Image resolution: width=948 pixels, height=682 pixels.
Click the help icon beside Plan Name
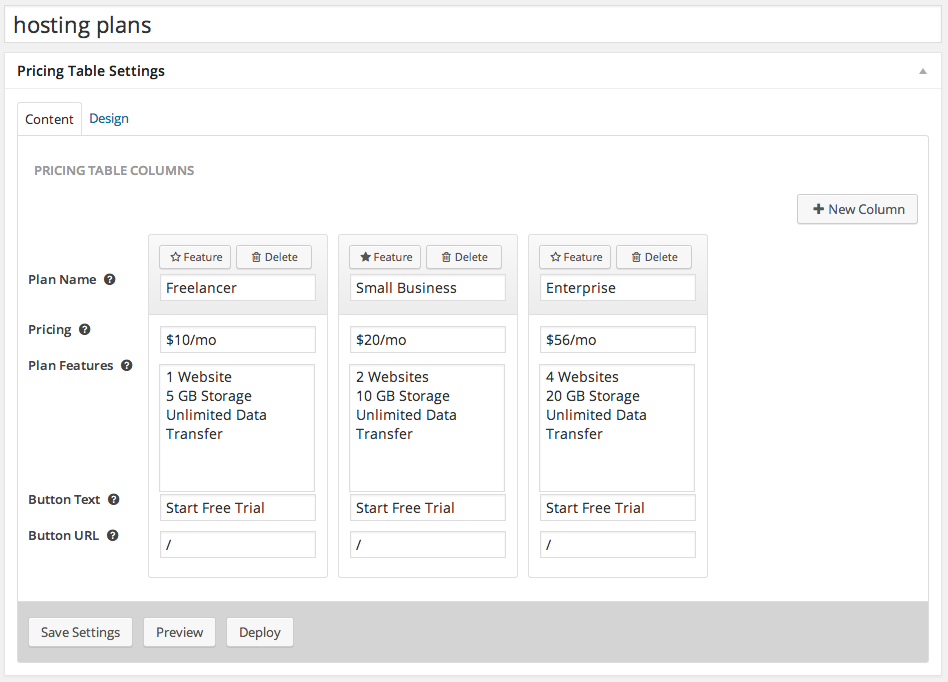(x=110, y=280)
